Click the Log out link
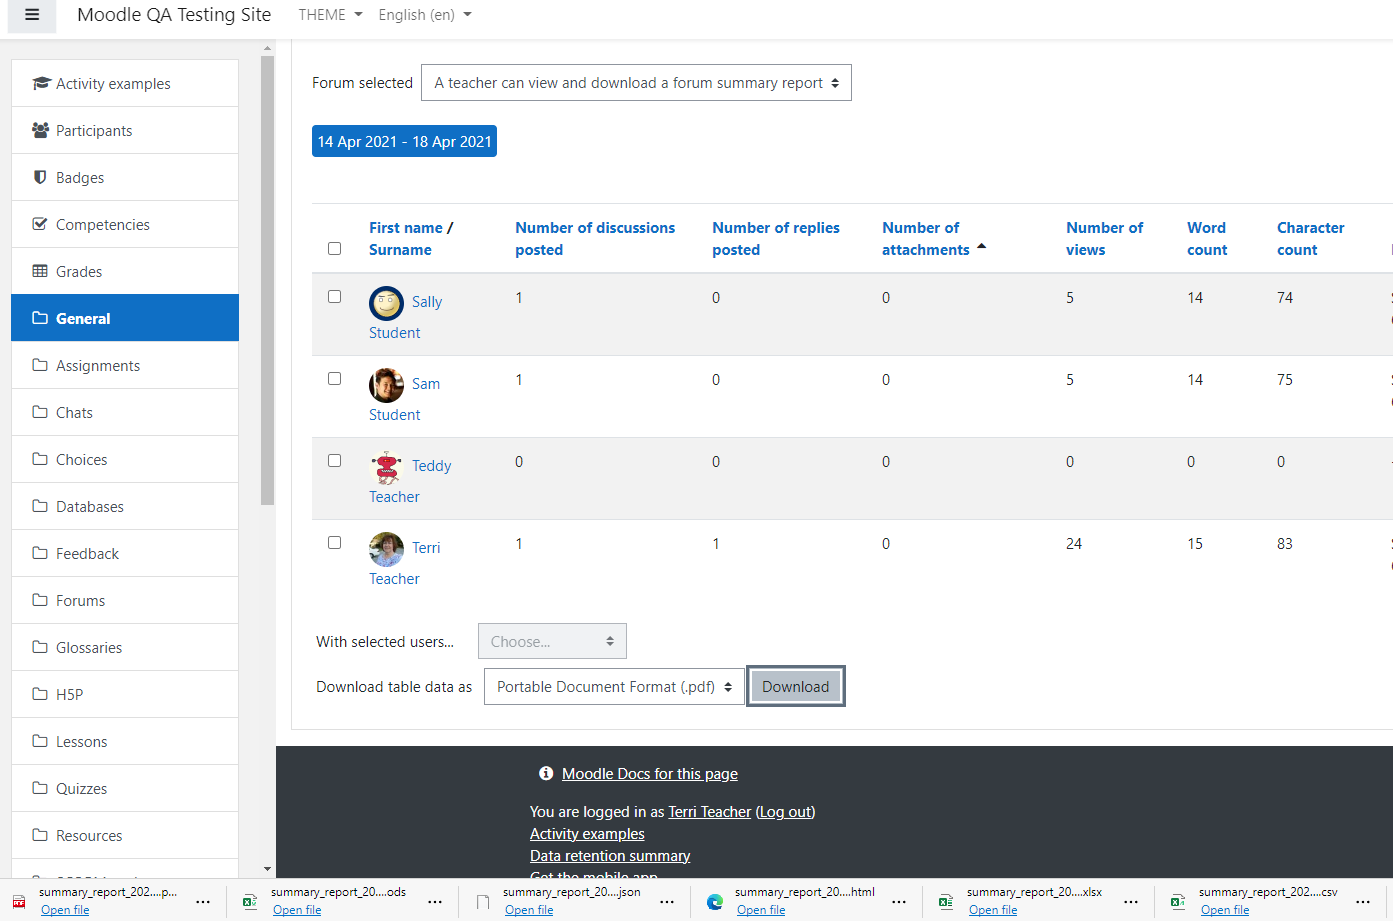This screenshot has width=1393, height=921. coord(786,811)
